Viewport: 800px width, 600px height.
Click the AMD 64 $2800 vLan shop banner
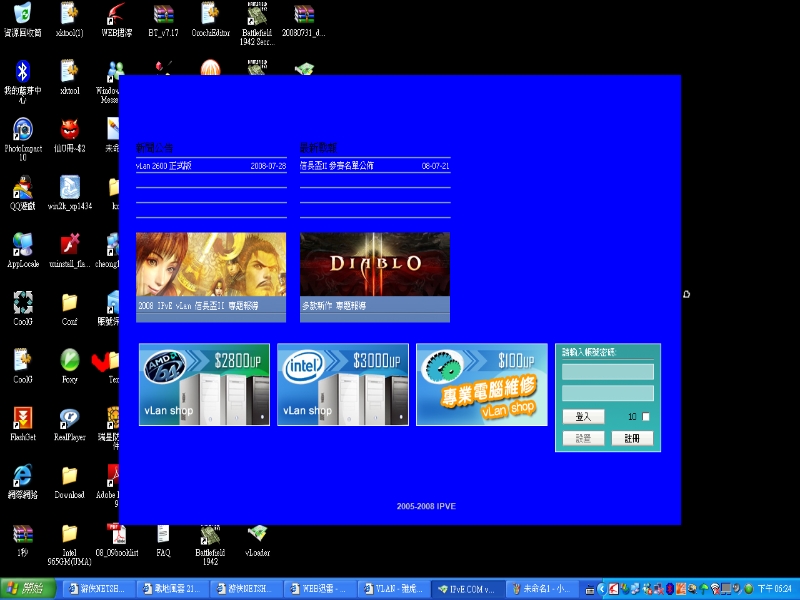[204, 385]
